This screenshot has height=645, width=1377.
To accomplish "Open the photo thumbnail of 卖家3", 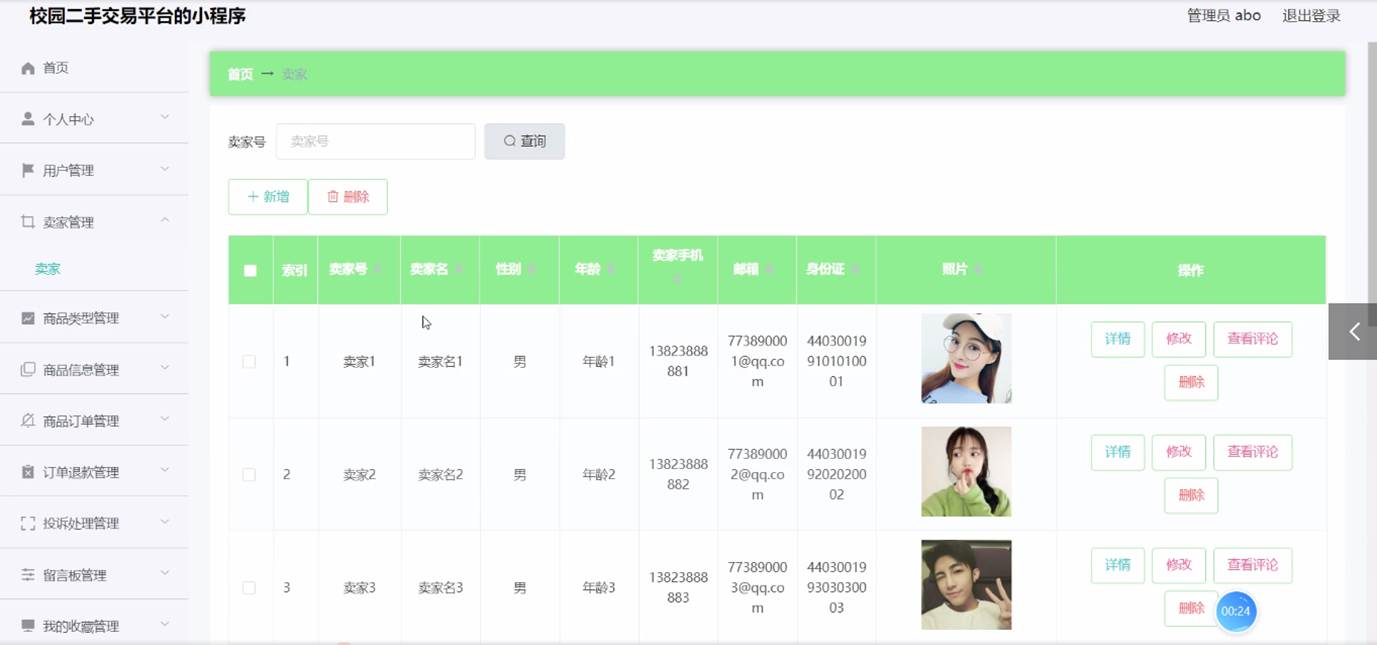I will 966,585.
